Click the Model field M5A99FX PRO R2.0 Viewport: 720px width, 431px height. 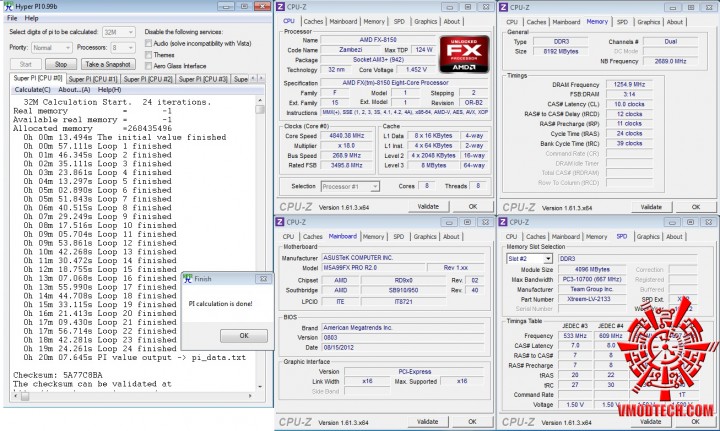coord(373,268)
